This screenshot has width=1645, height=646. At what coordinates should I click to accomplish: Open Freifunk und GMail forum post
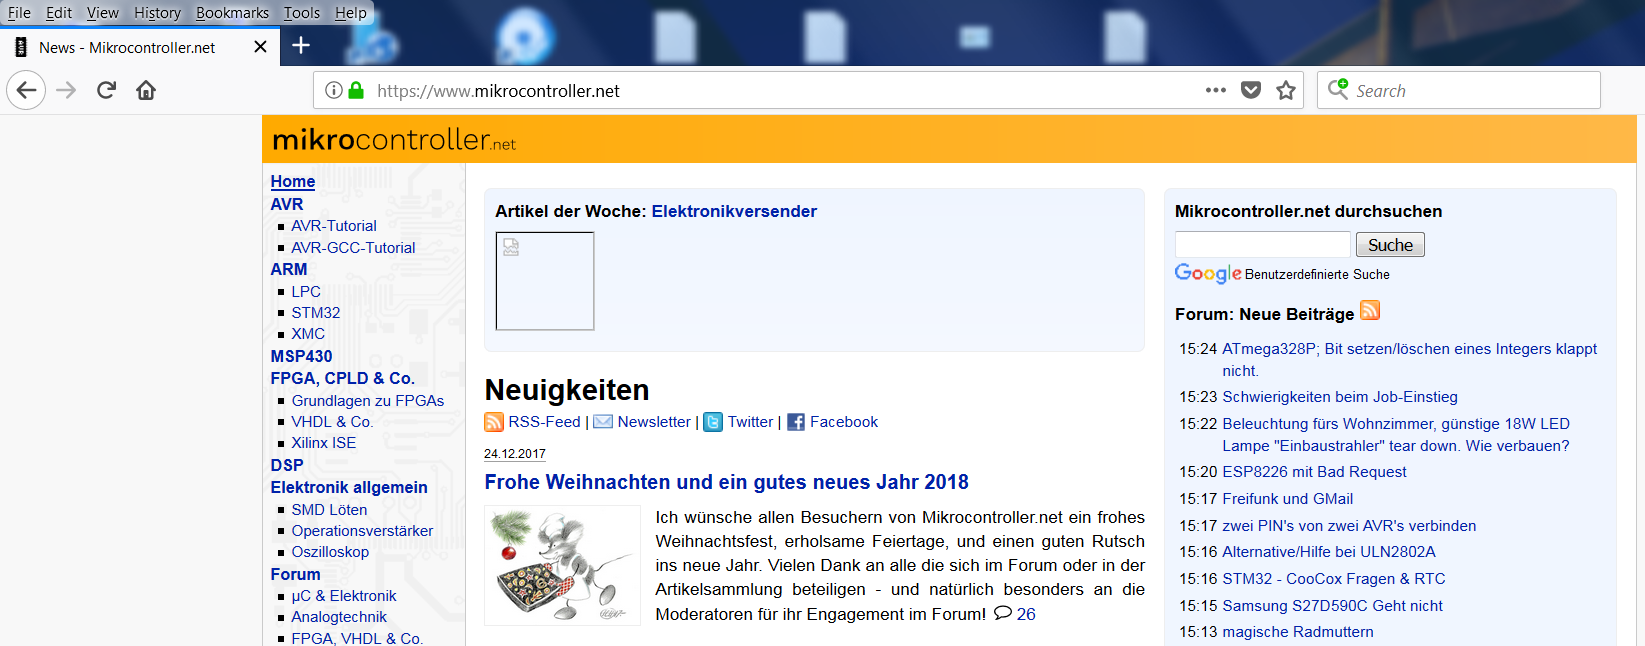tap(1287, 499)
